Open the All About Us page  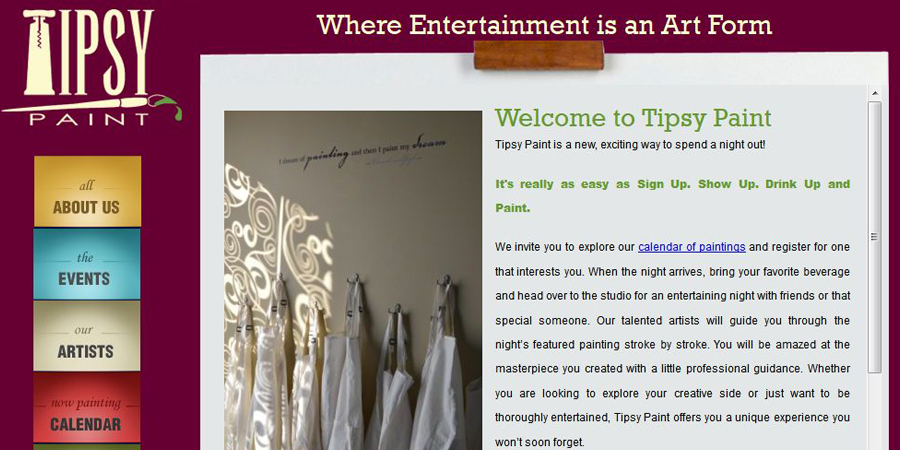pos(87,191)
